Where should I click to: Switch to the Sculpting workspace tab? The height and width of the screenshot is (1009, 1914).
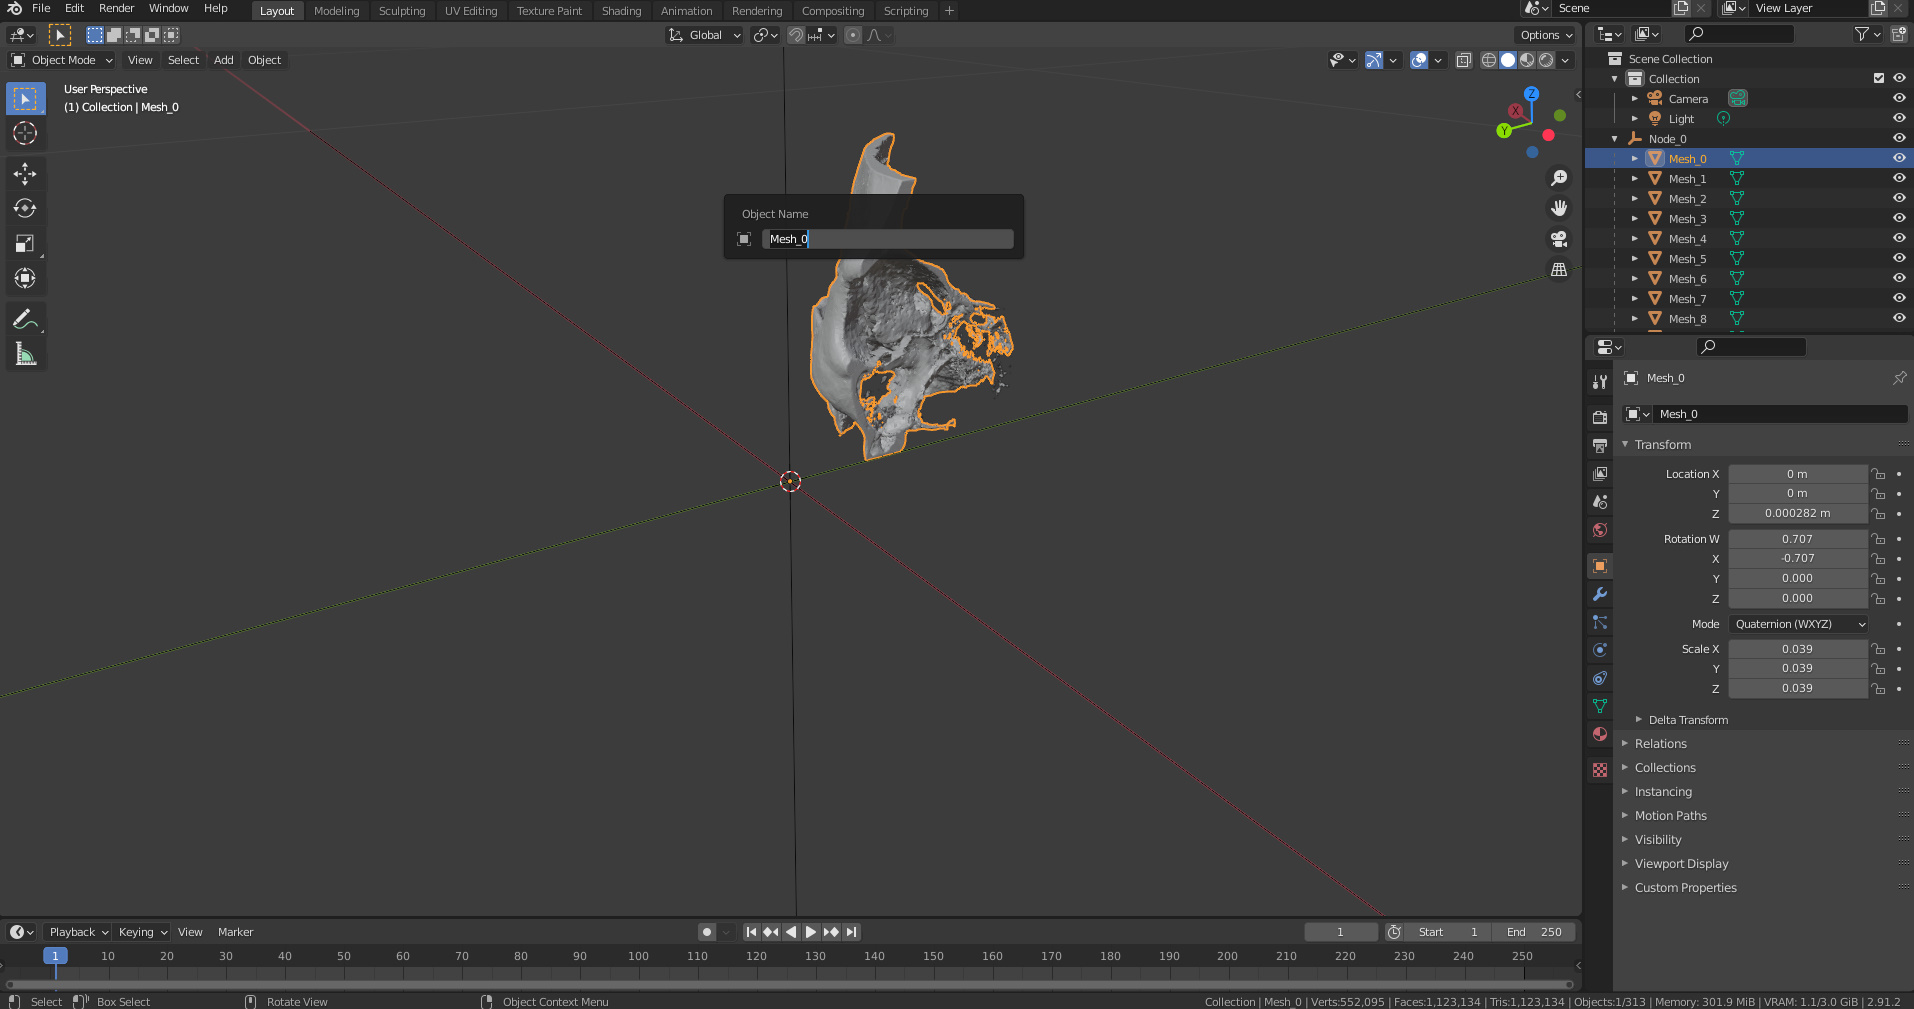pyautogui.click(x=401, y=11)
